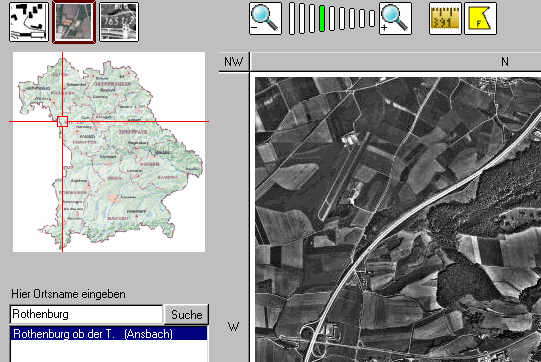Click Munich area on the Bavaria overview map

[112, 198]
